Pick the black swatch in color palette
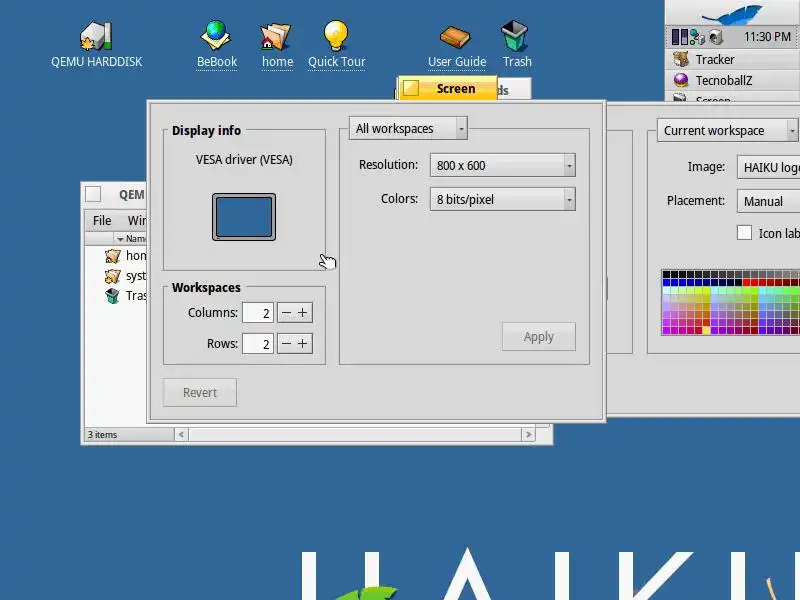 coord(666,274)
